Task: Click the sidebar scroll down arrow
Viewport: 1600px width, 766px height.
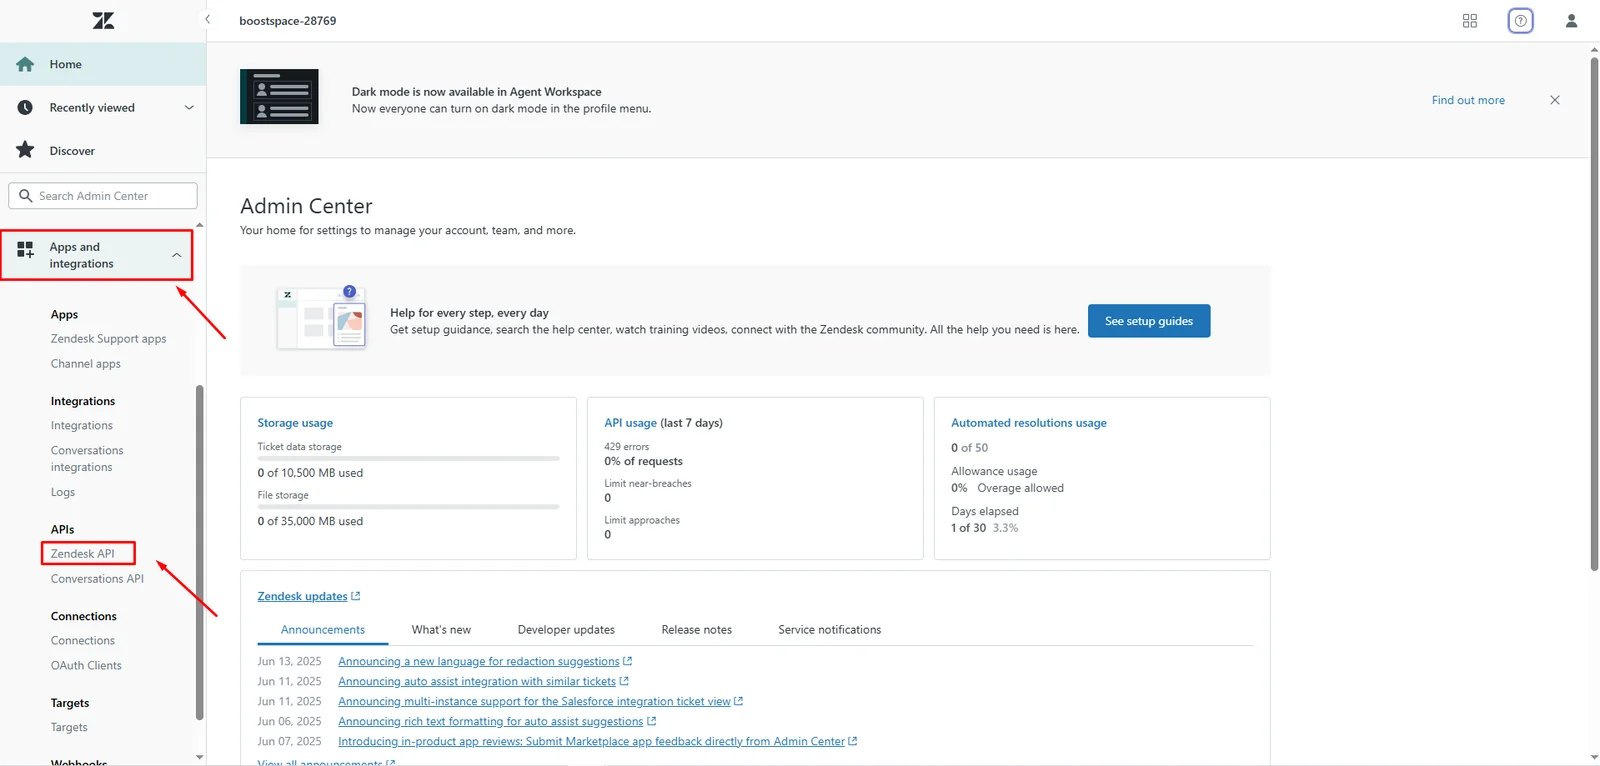Action: [200, 757]
